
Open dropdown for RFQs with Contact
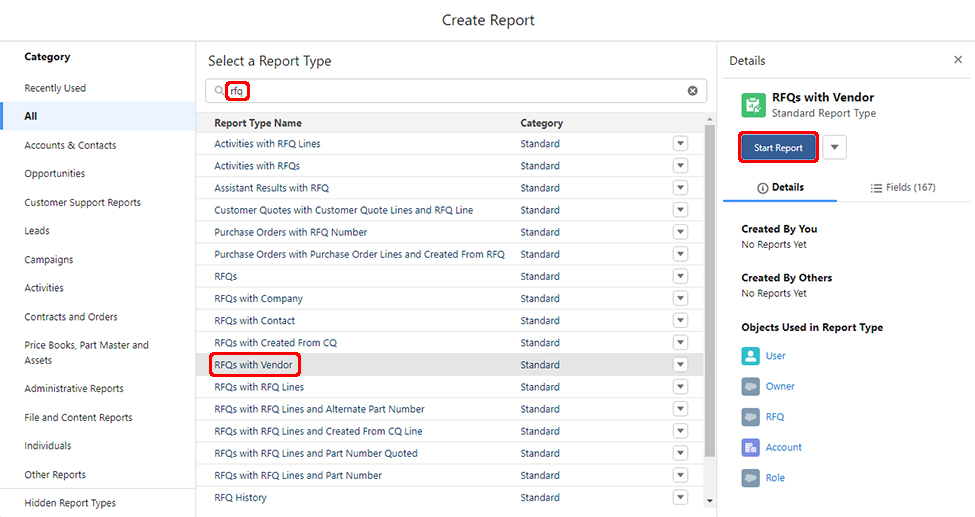coord(680,320)
